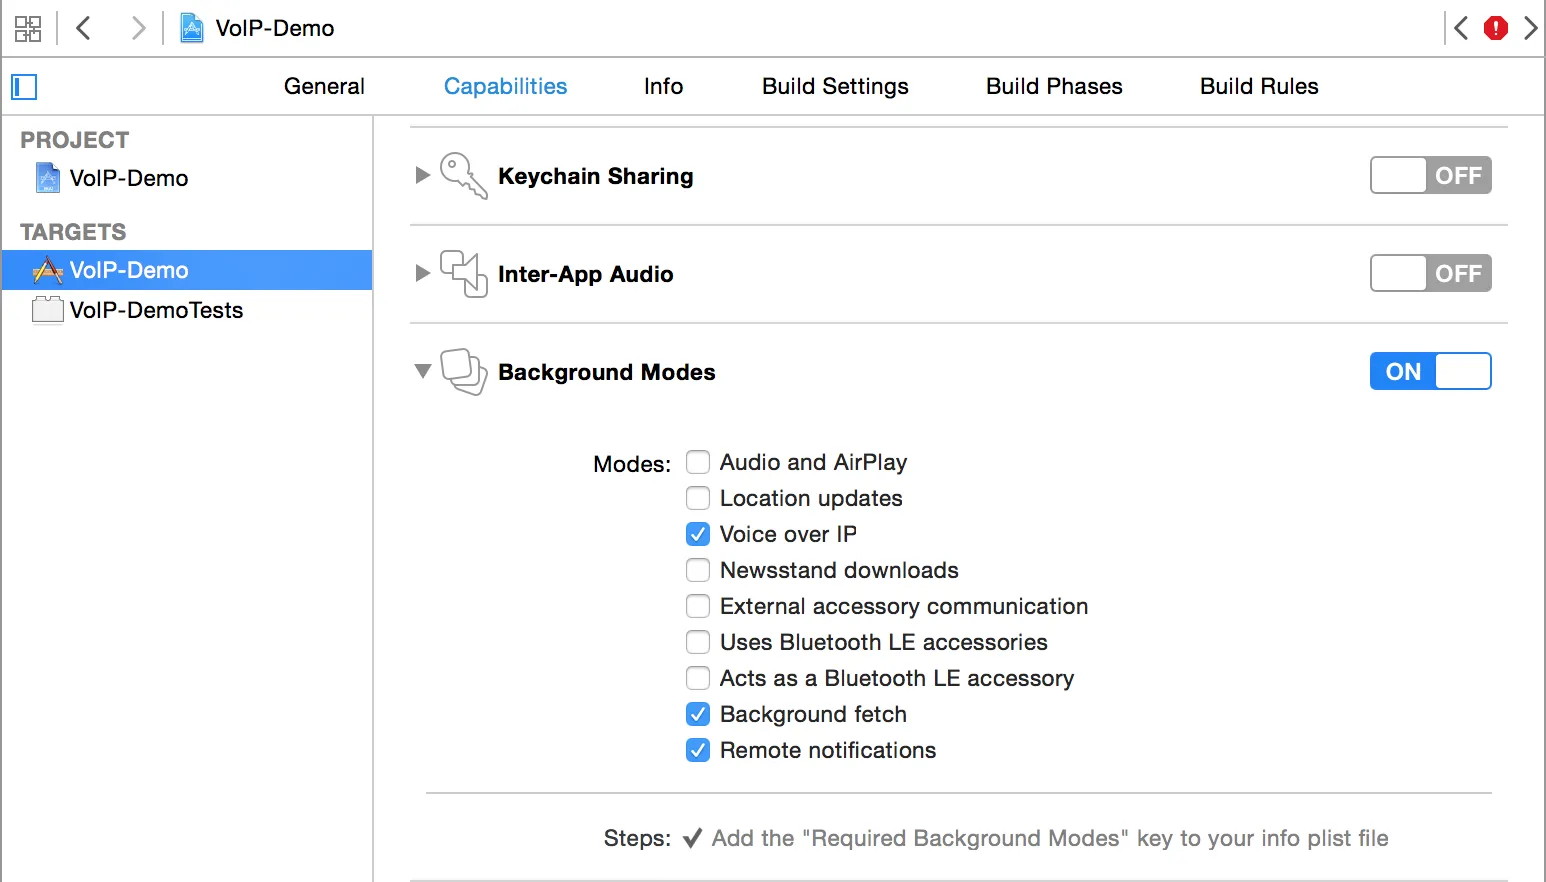Click the red error issue indicator
This screenshot has width=1546, height=882.
pos(1495,28)
